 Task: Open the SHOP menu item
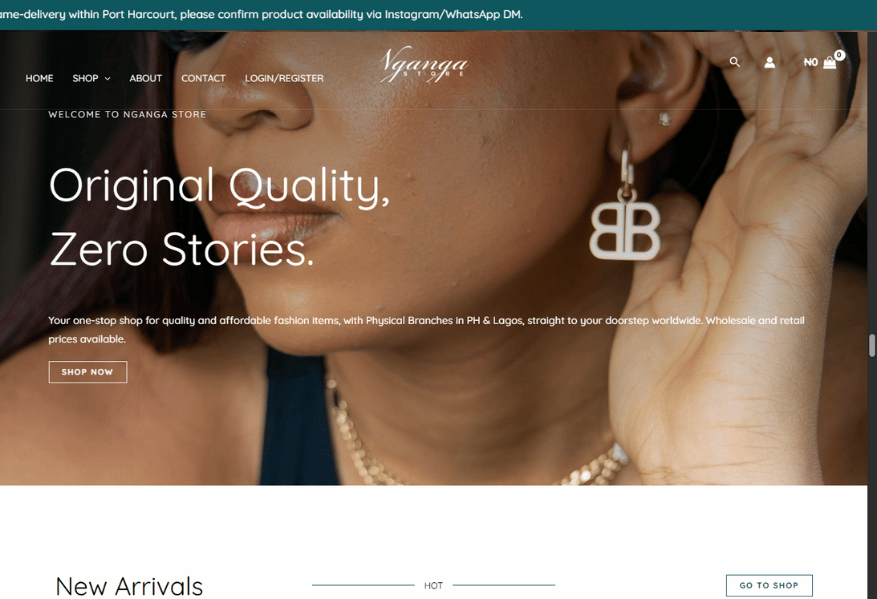pyautogui.click(x=85, y=78)
